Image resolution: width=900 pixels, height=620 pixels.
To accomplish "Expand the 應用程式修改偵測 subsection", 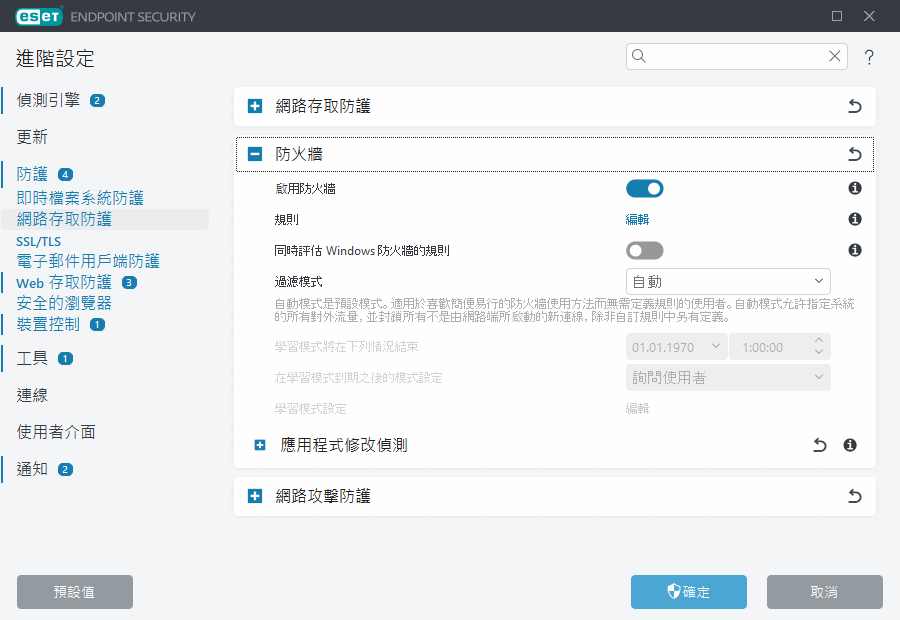I will [260, 445].
